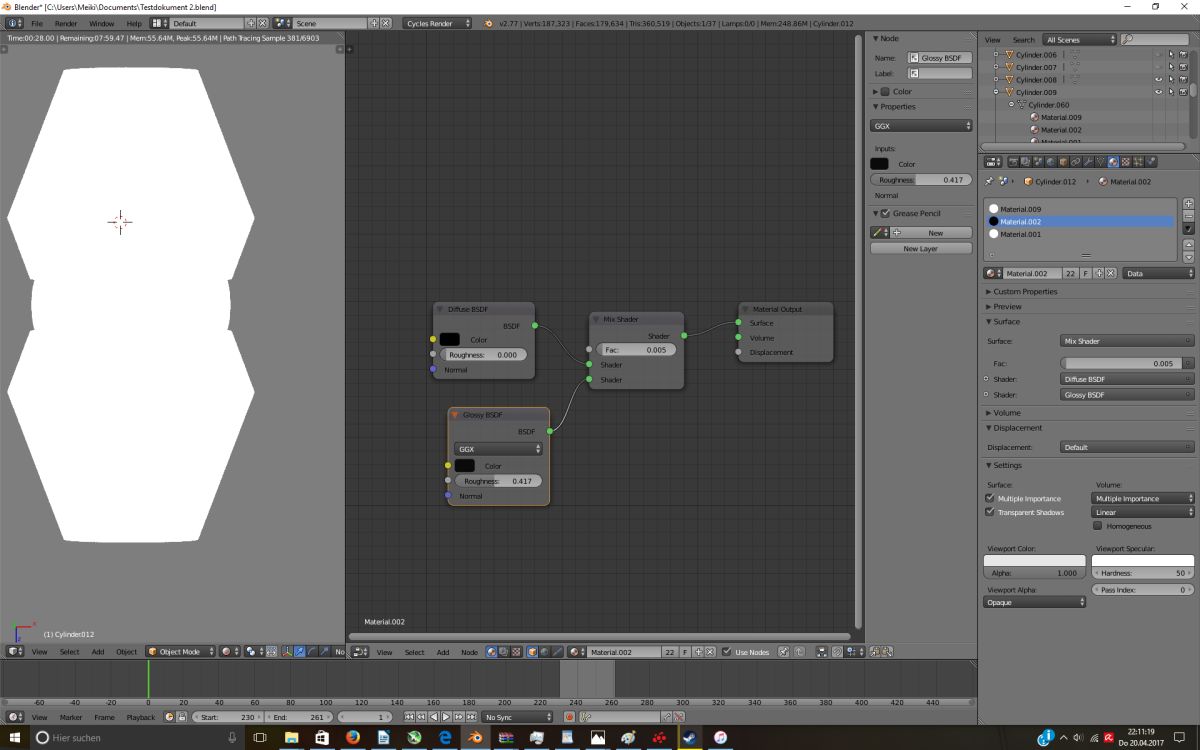Image resolution: width=1200 pixels, height=750 pixels.
Task: Open the Windows Start menu
Action: (14, 737)
